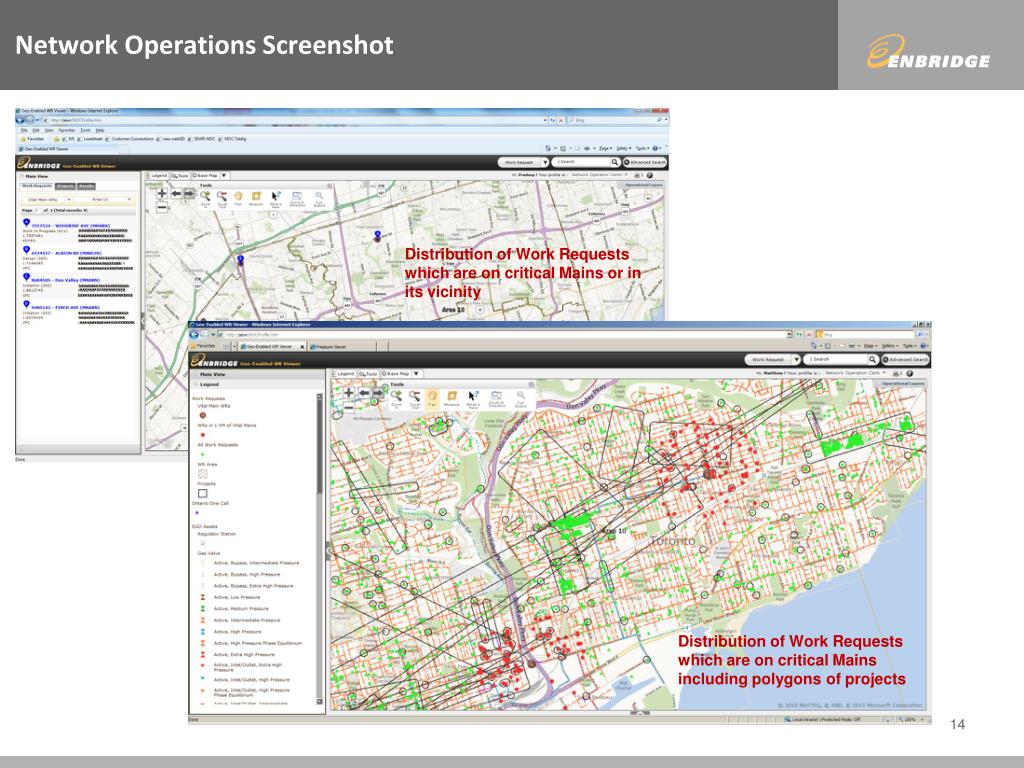
Task: Click Advanced Search button in back viewer
Action: pos(645,162)
